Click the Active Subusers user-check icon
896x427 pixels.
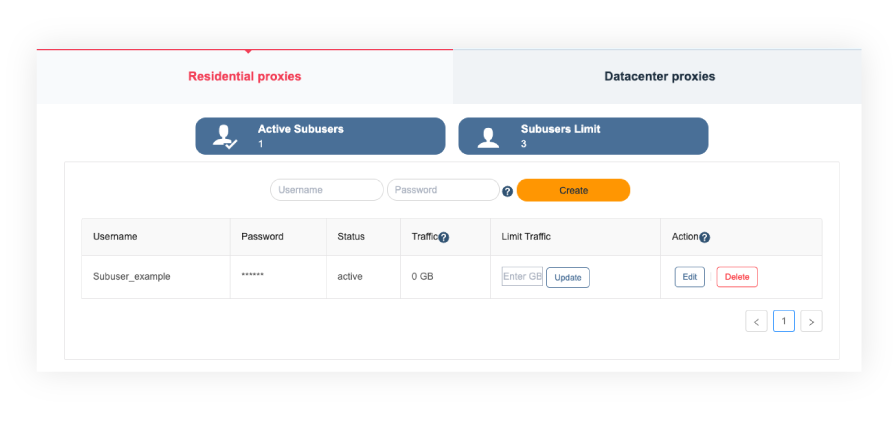click(225, 137)
